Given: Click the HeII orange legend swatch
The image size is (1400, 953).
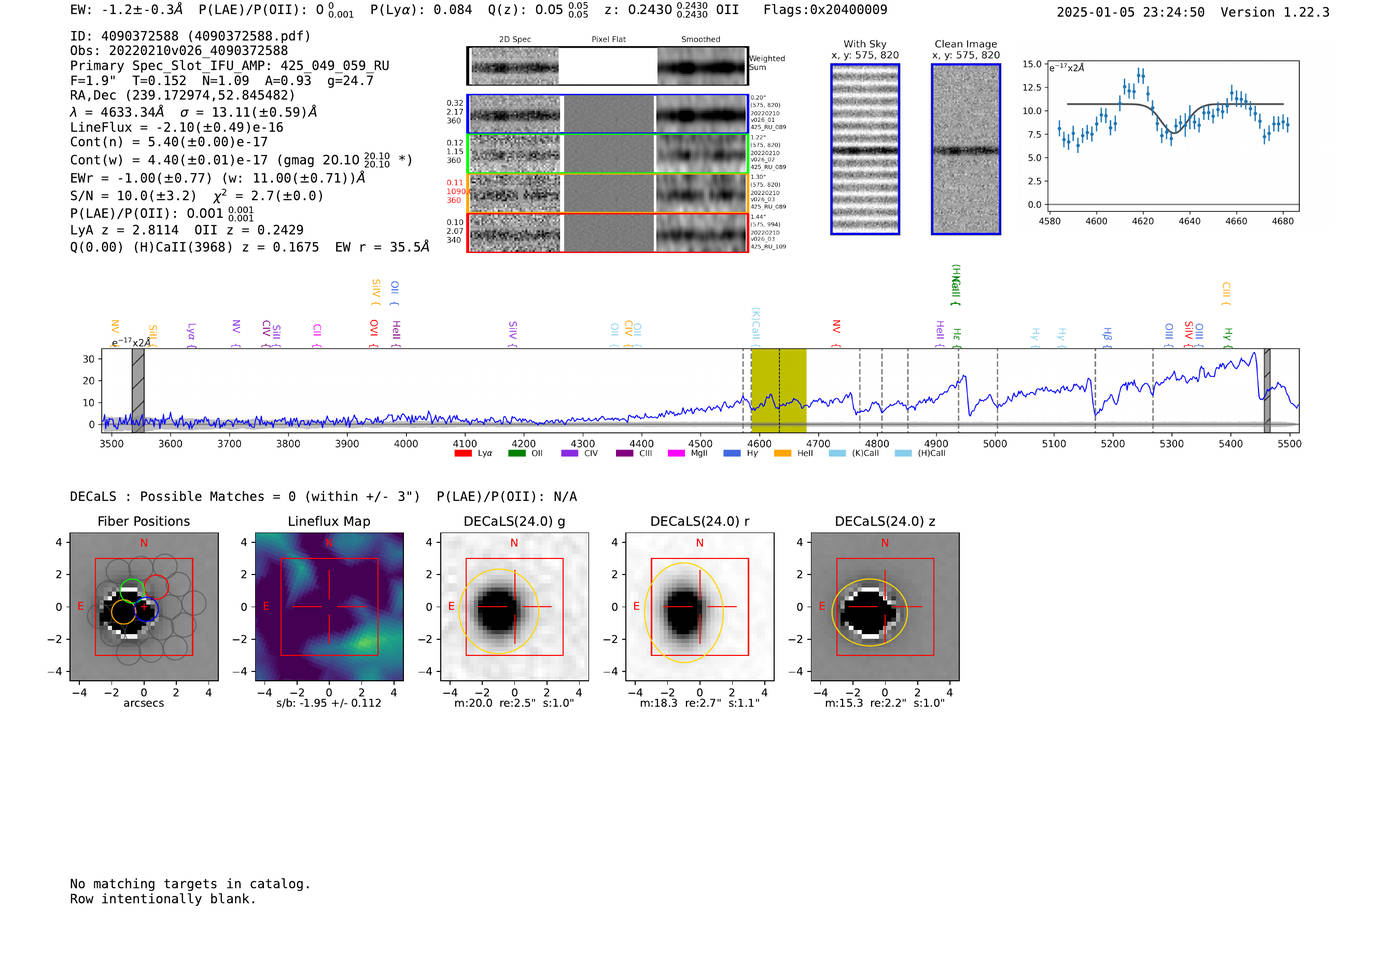Looking at the screenshot, I should pos(782,454).
